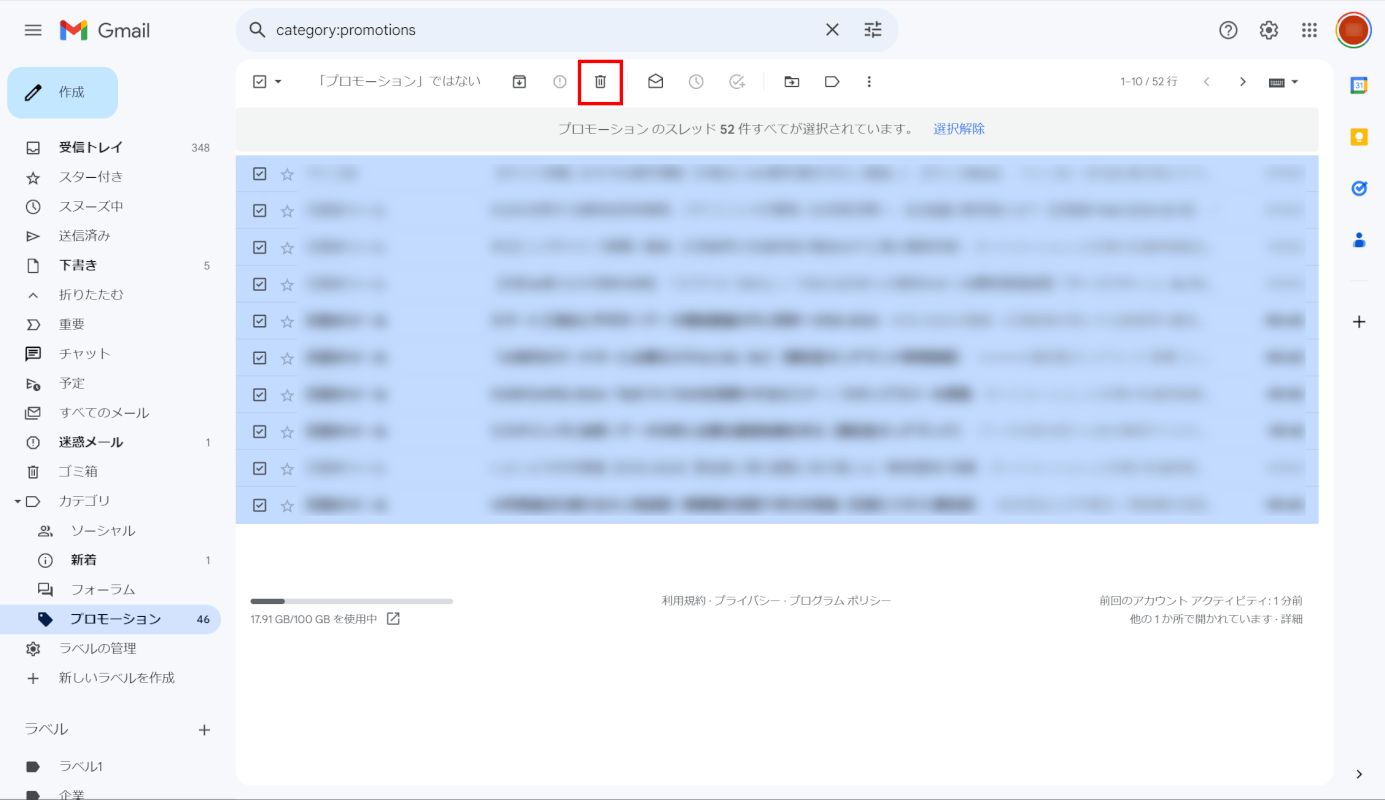Select プロモーション category
1385x800 pixels.
(x=110, y=619)
